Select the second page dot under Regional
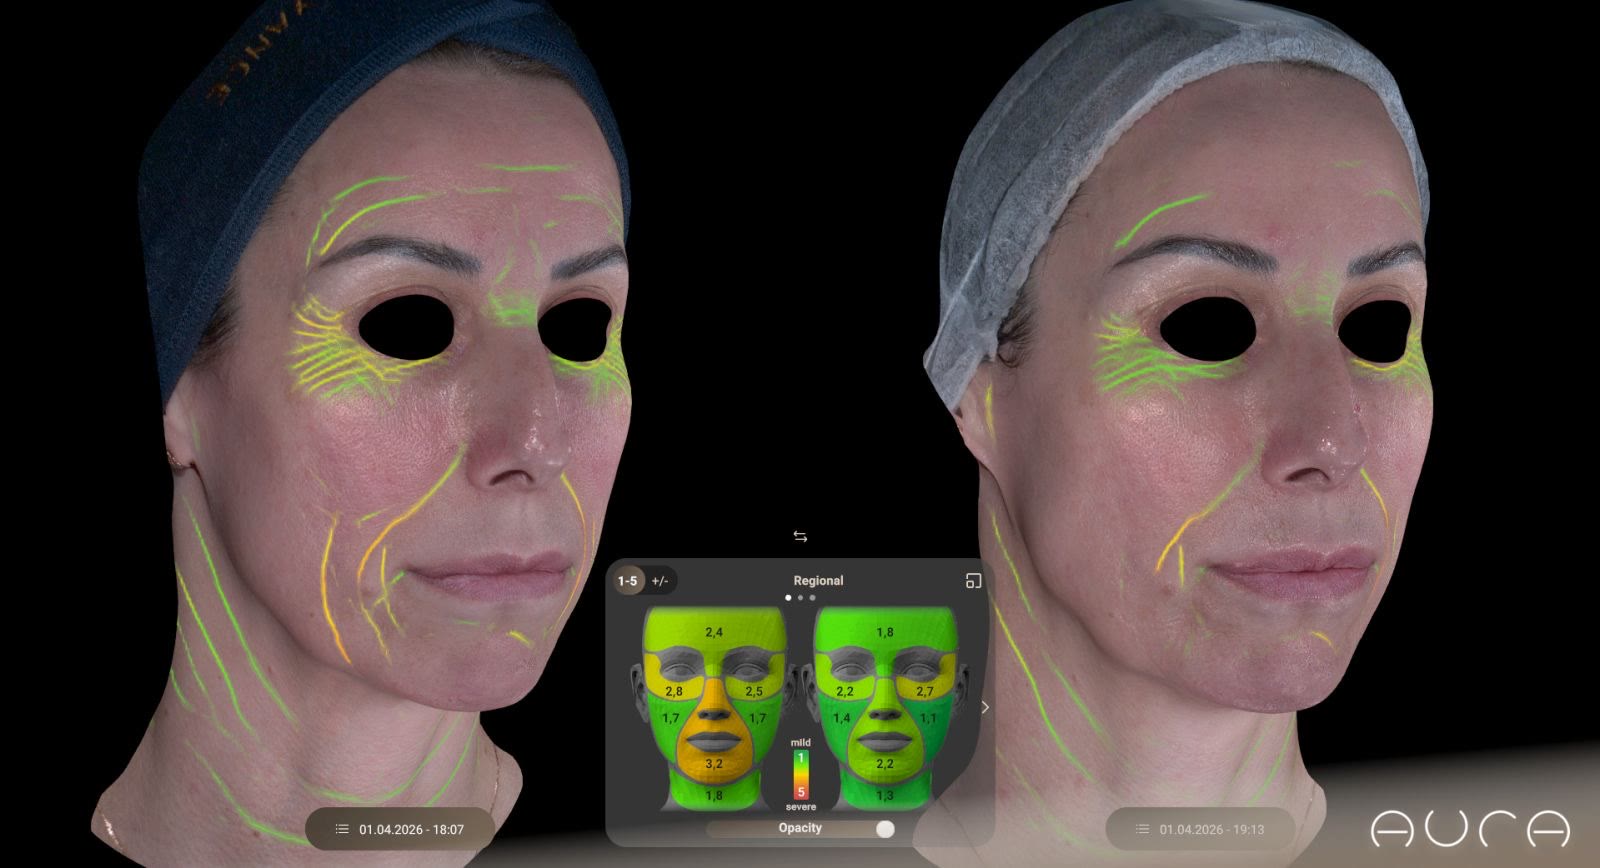 [800, 598]
